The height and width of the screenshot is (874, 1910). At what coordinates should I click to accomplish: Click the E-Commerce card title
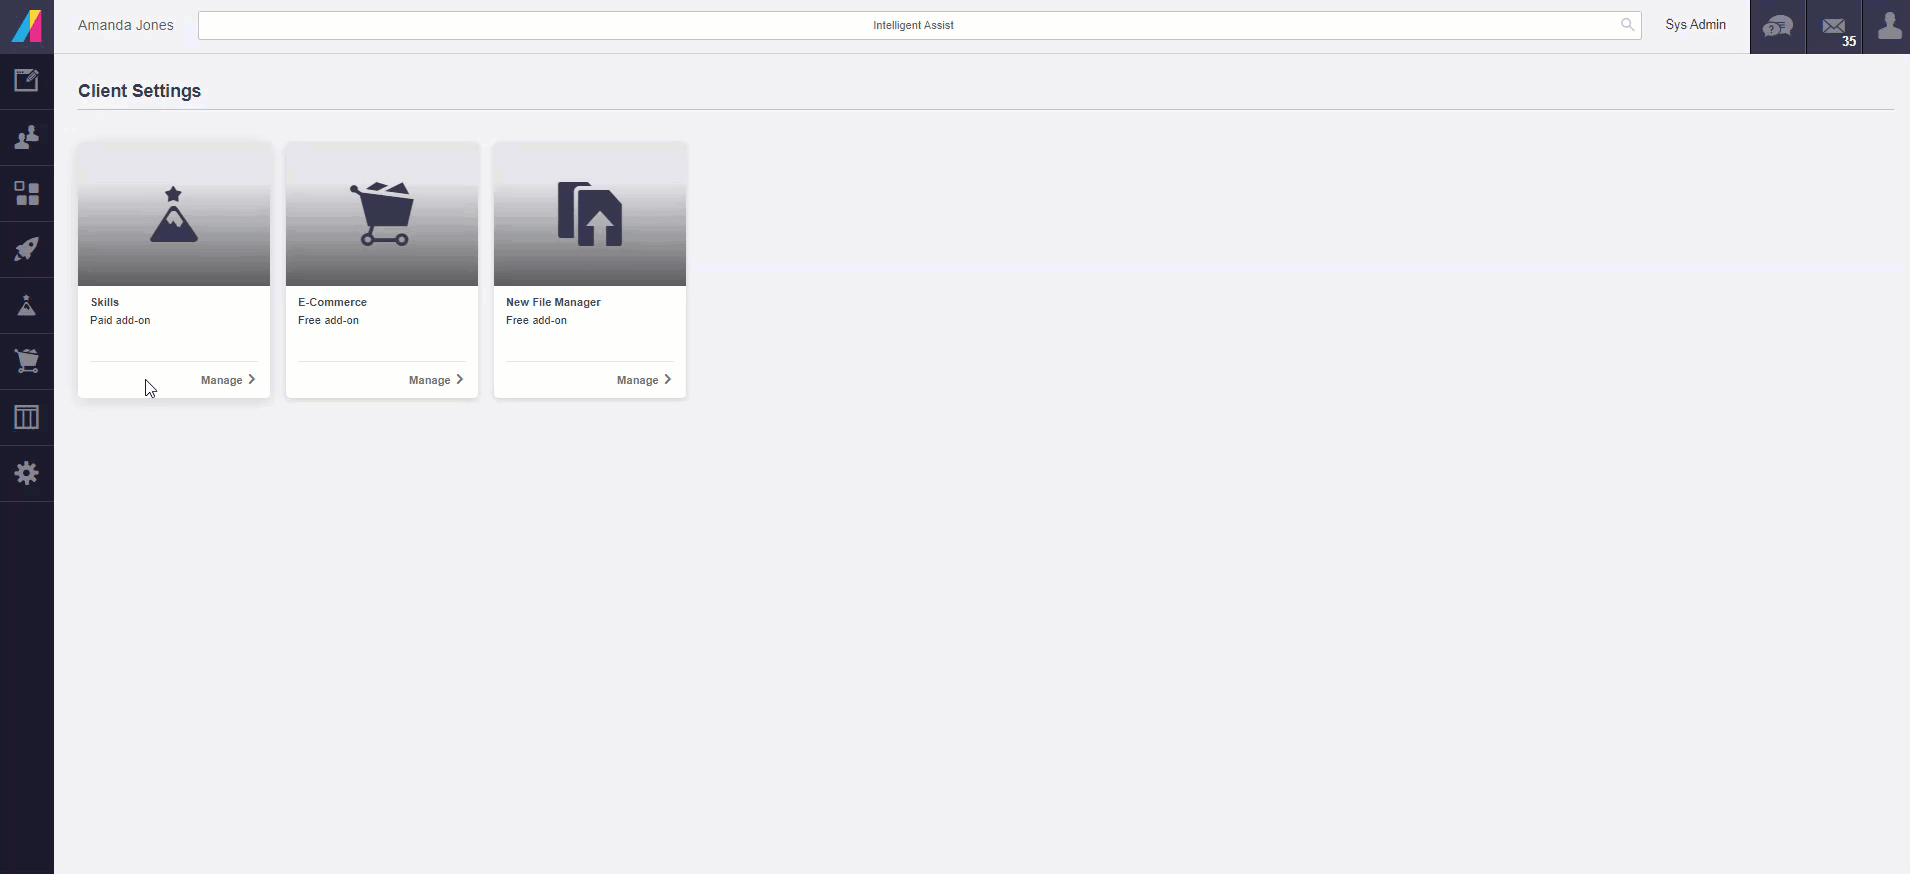(332, 302)
